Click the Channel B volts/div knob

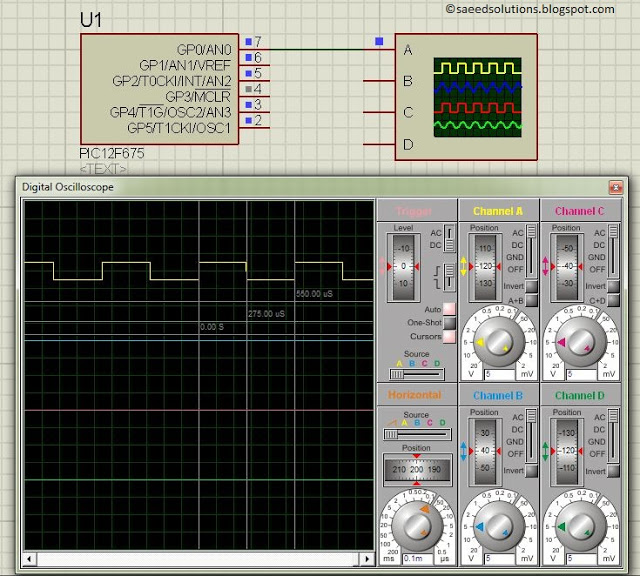click(498, 527)
